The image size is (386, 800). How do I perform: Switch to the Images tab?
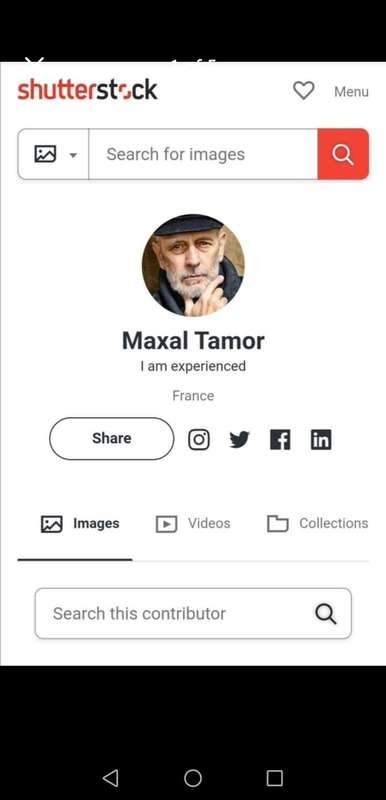[80, 523]
